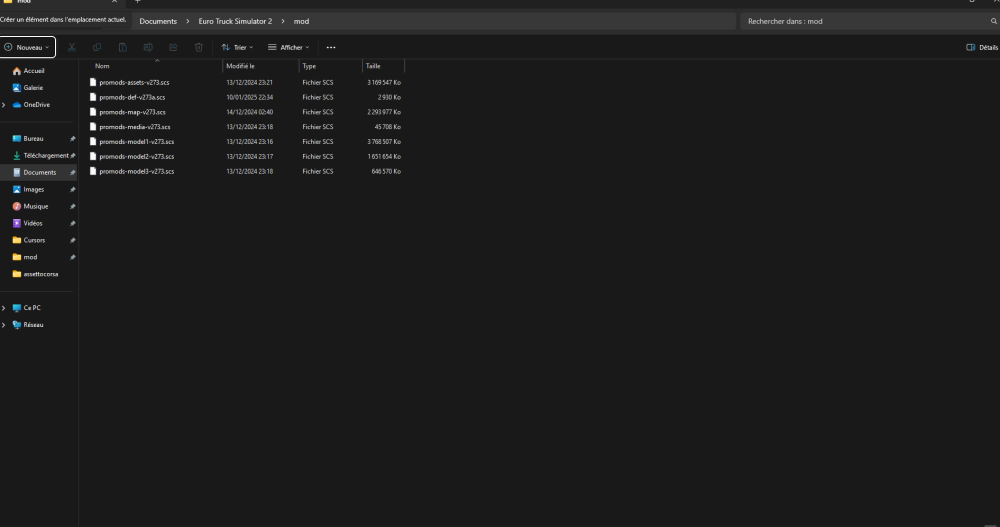Viewport: 1000px width, 527px height.
Task: Click the Cut scissors icon
Action: [72, 47]
